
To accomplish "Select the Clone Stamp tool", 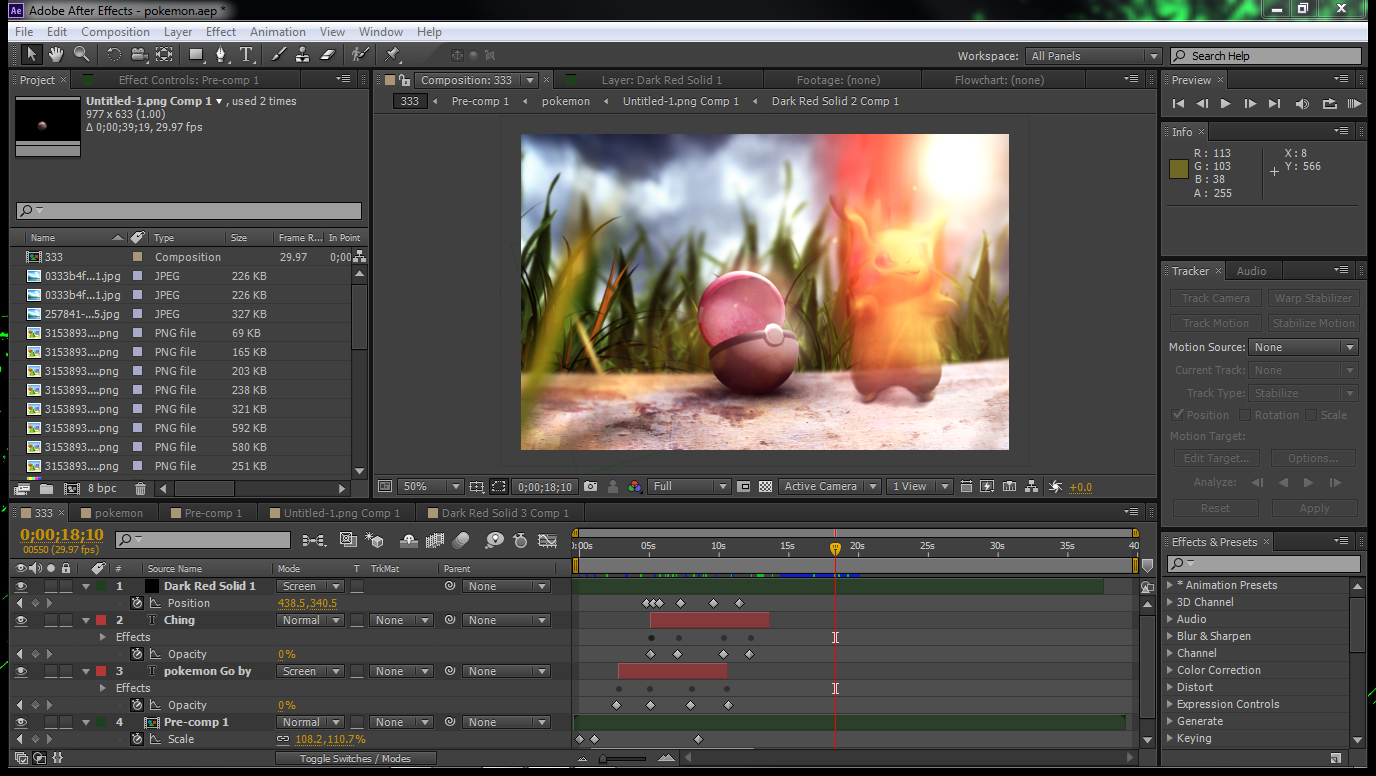I will pyautogui.click(x=302, y=55).
